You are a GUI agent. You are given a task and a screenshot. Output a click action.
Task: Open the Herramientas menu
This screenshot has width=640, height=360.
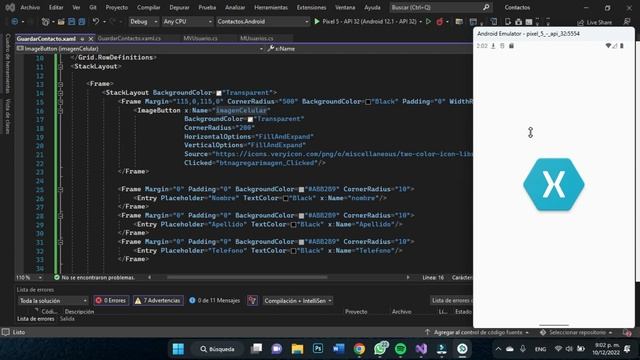pos(271,7)
